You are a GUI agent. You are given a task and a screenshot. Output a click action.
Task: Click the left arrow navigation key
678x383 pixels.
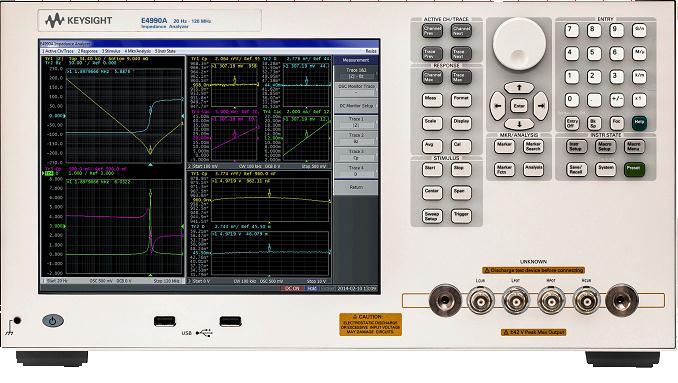pos(498,106)
